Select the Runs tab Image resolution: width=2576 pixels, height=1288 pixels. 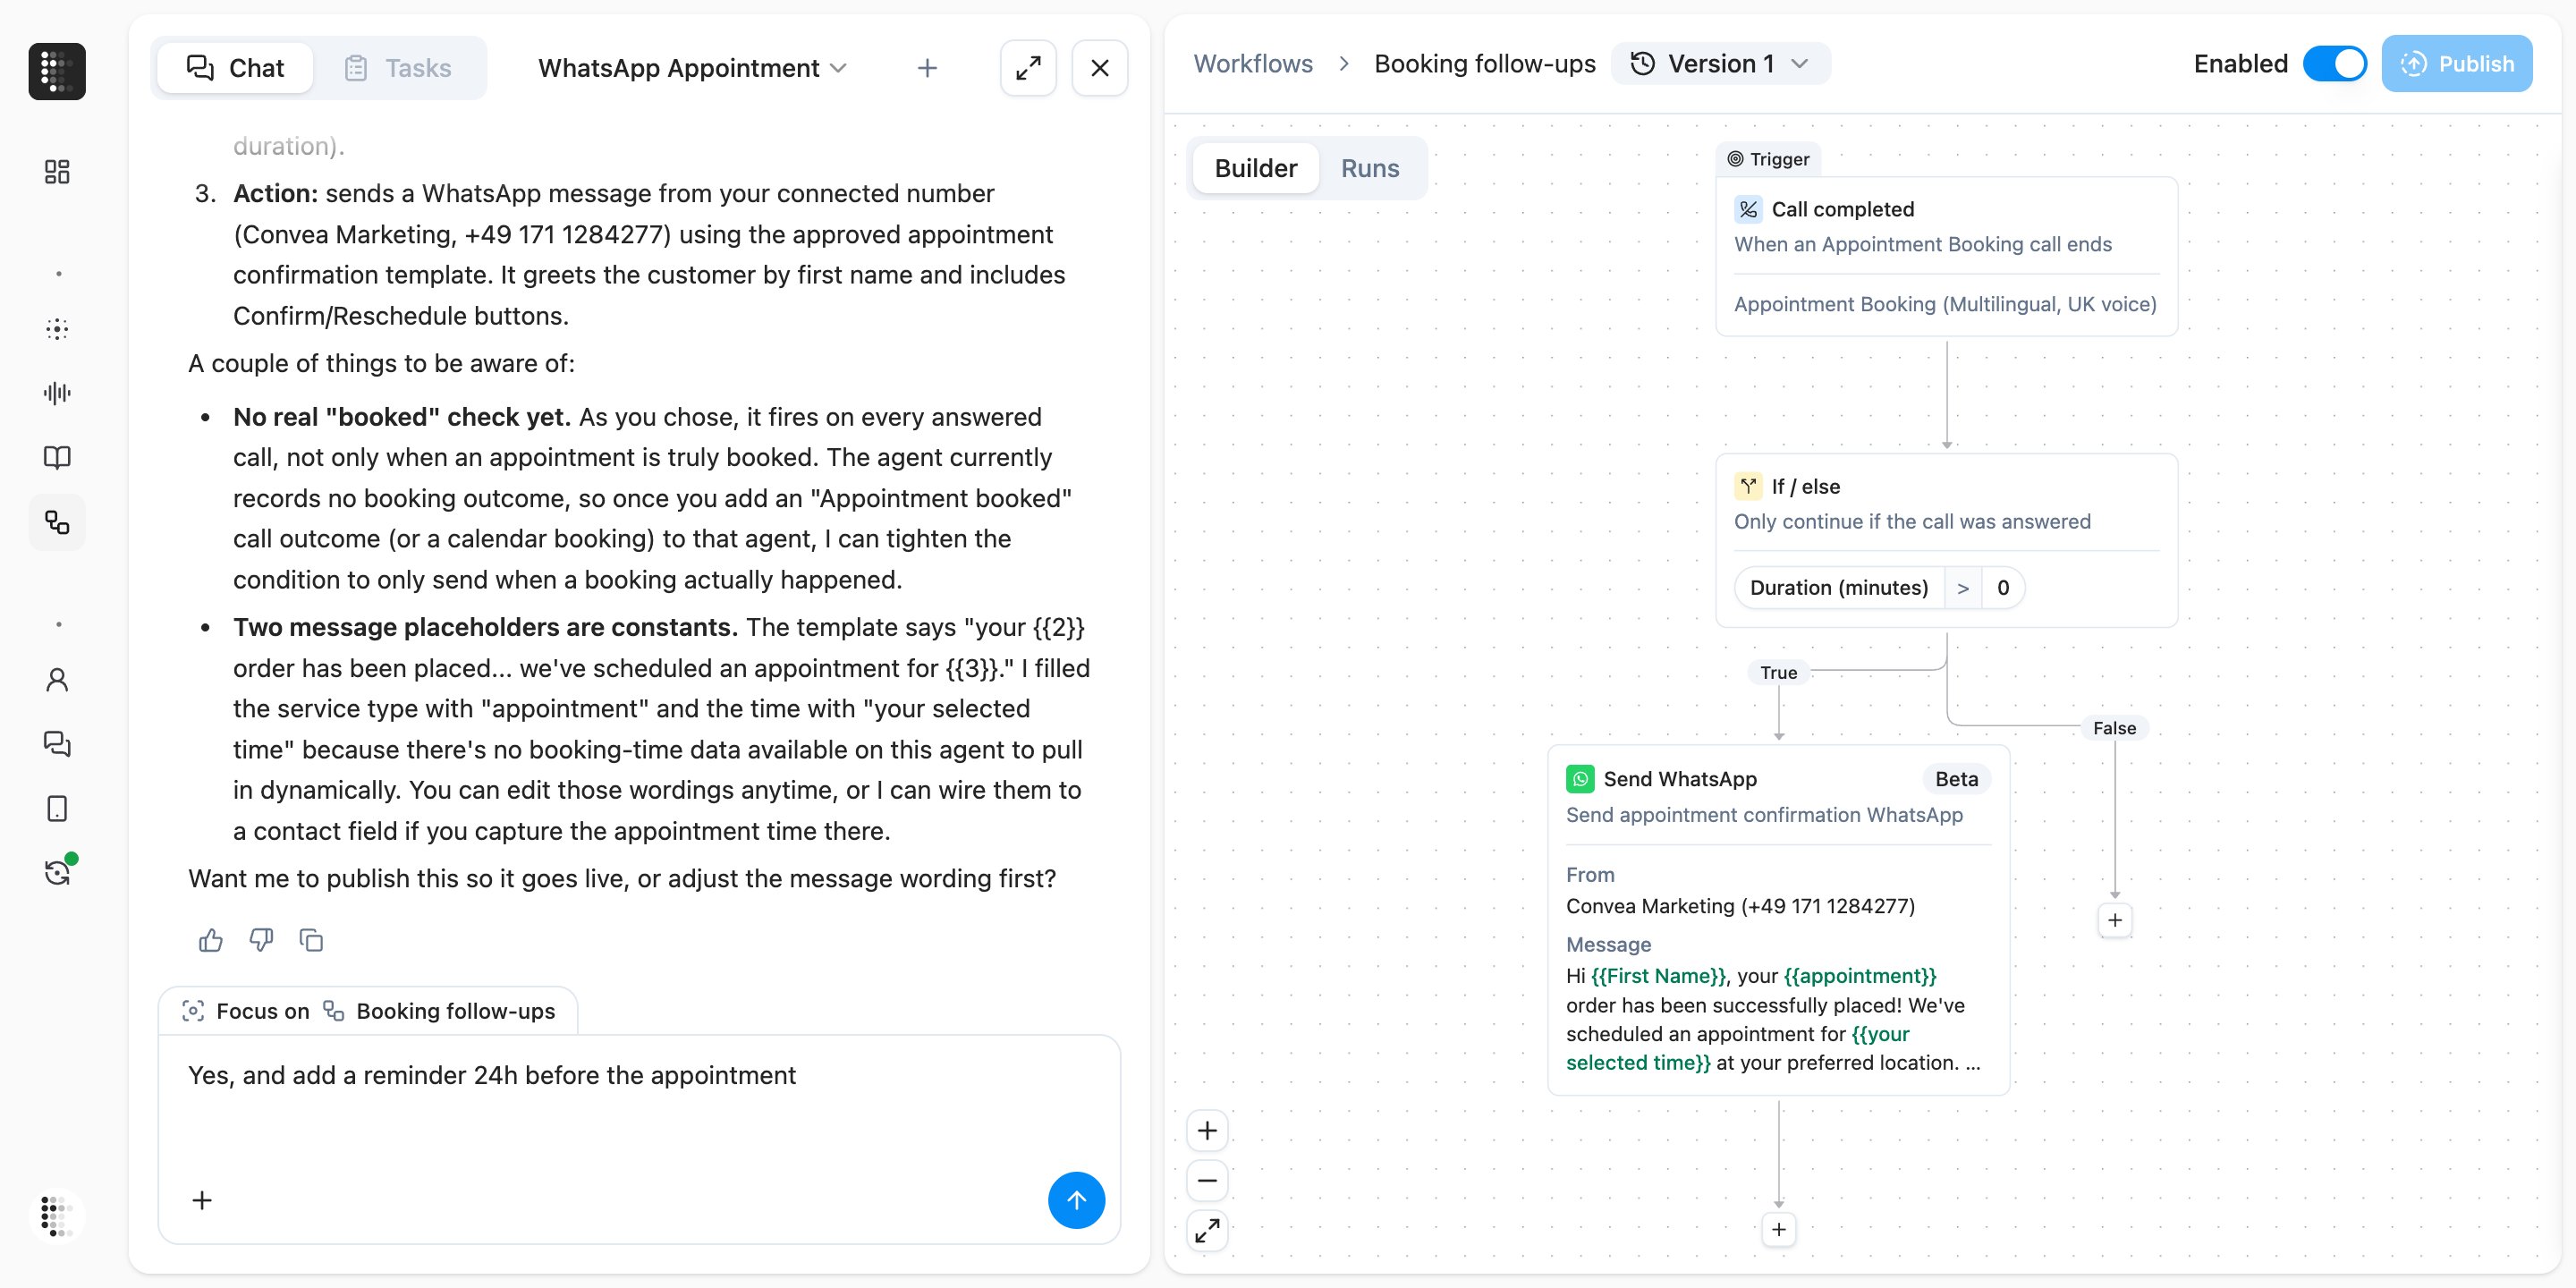[x=1370, y=168]
